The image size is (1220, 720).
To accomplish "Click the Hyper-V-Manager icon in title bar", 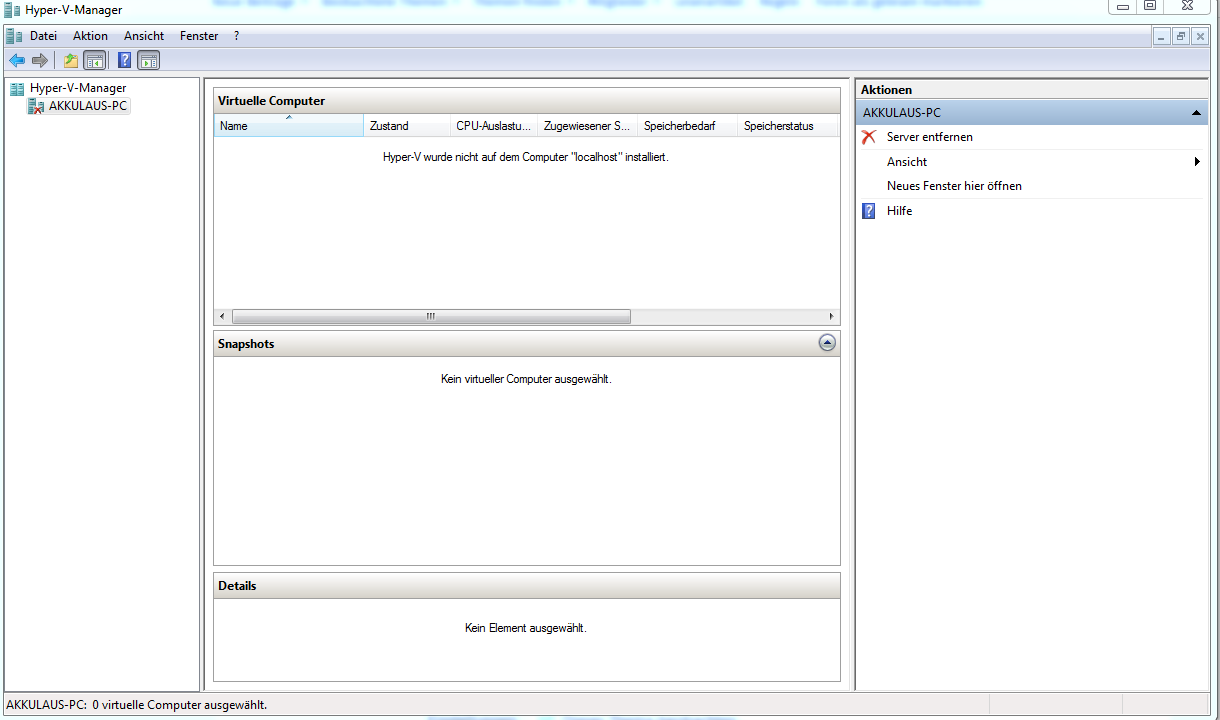I will coord(12,10).
